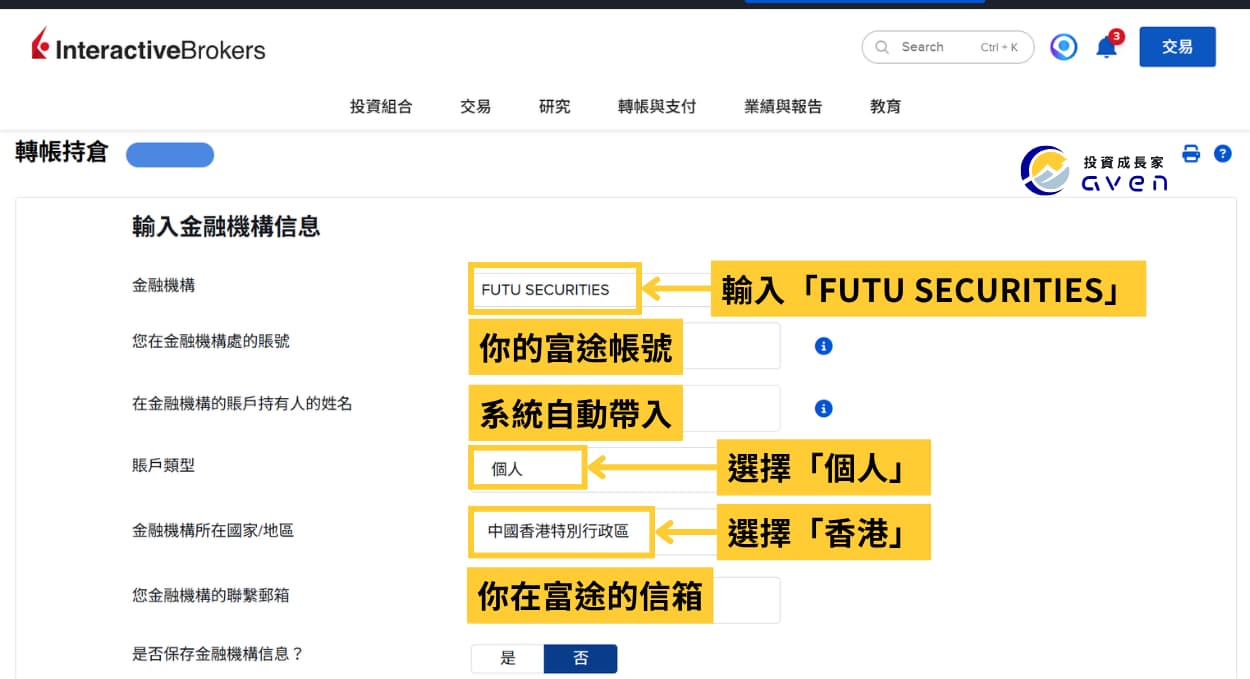Click the blue 交易 button
The width and height of the screenshot is (1250, 679).
pyautogui.click(x=1177, y=47)
